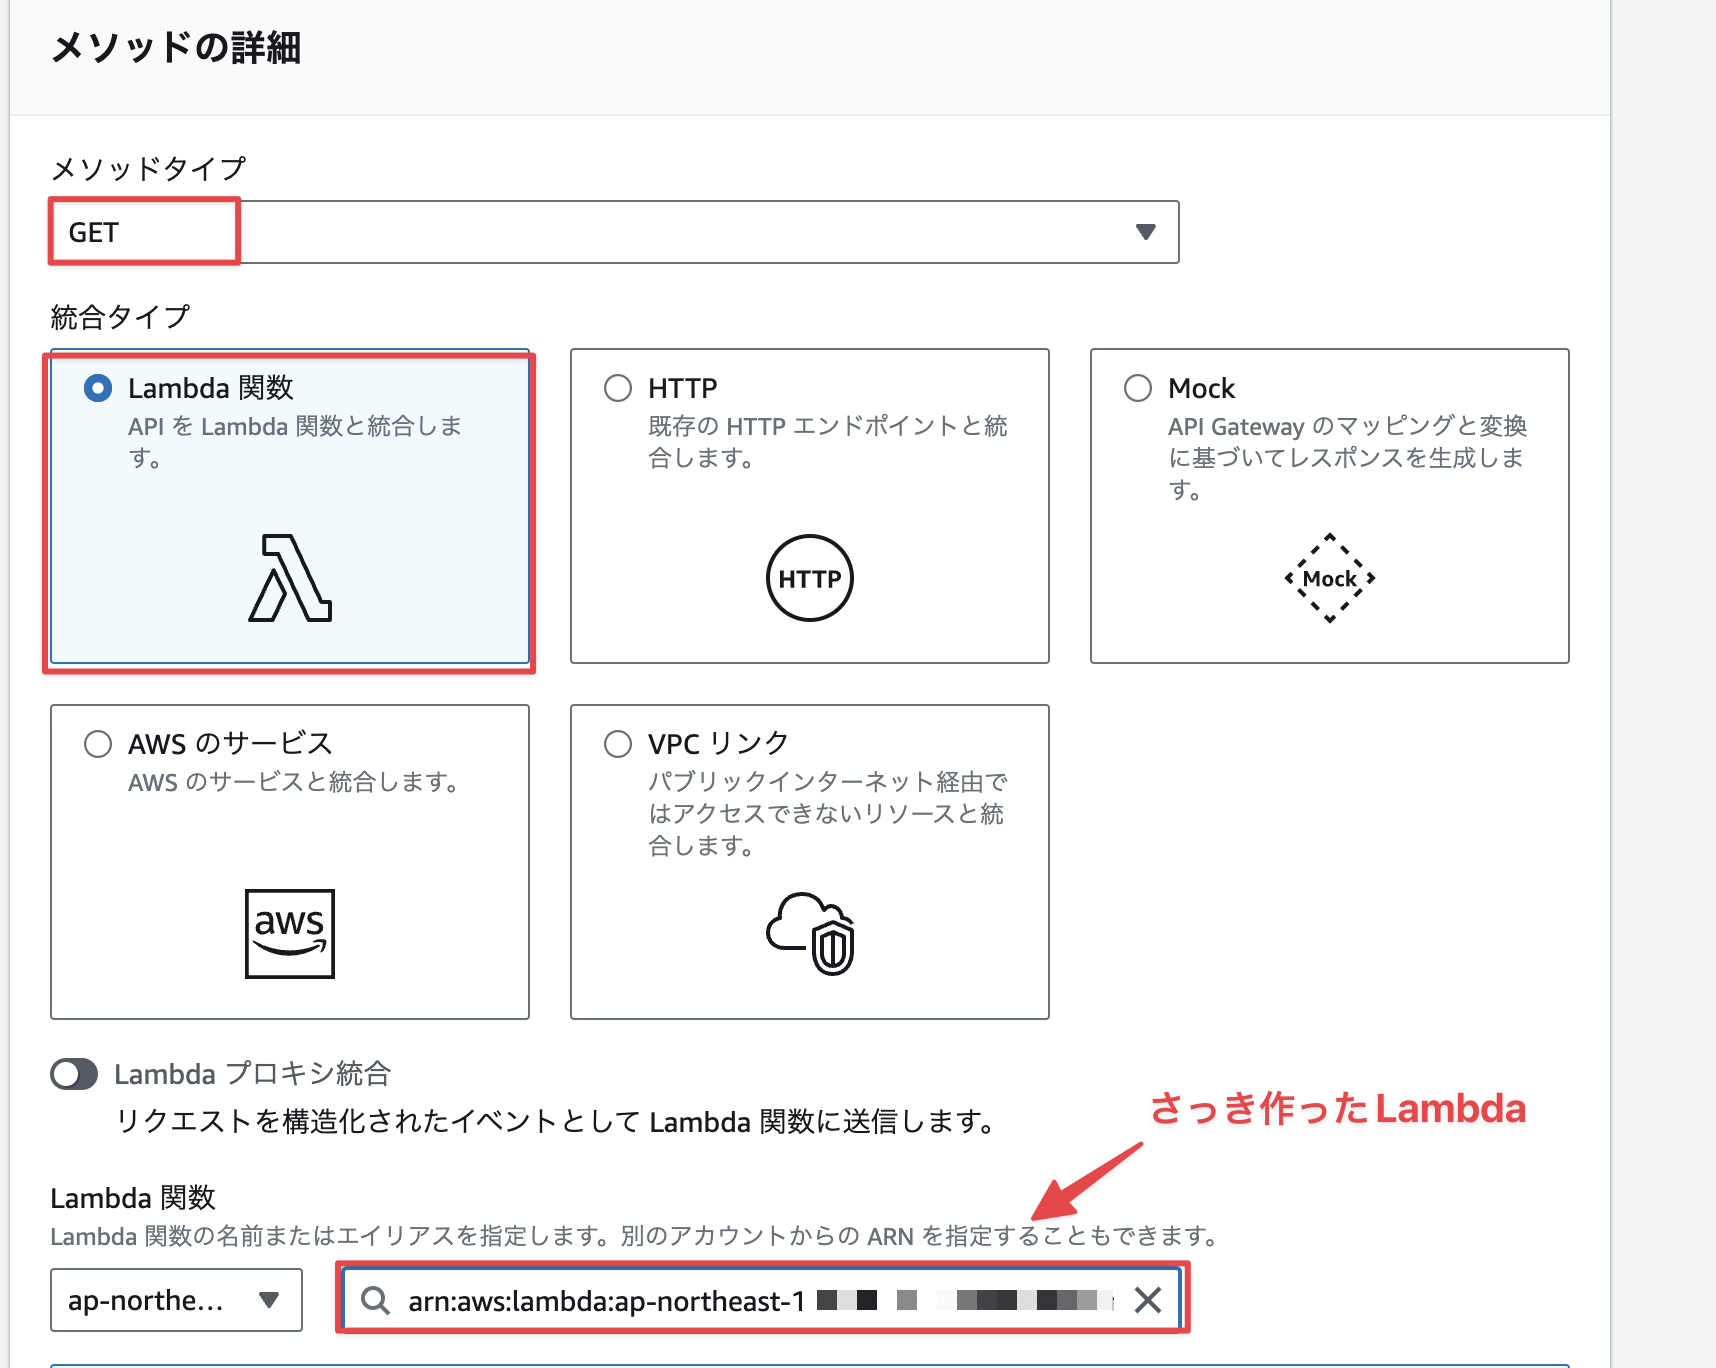Open the メソッドタイプ dropdown showing GET
The width and height of the screenshot is (1716, 1368).
(x=614, y=232)
